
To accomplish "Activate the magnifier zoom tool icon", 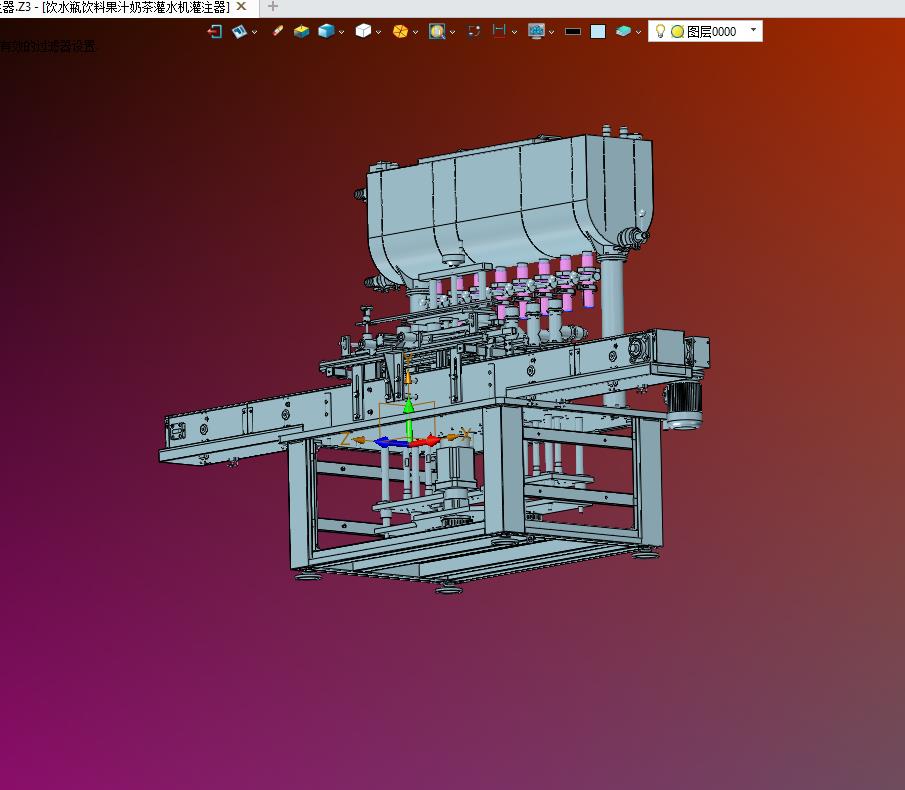I will coord(437,32).
